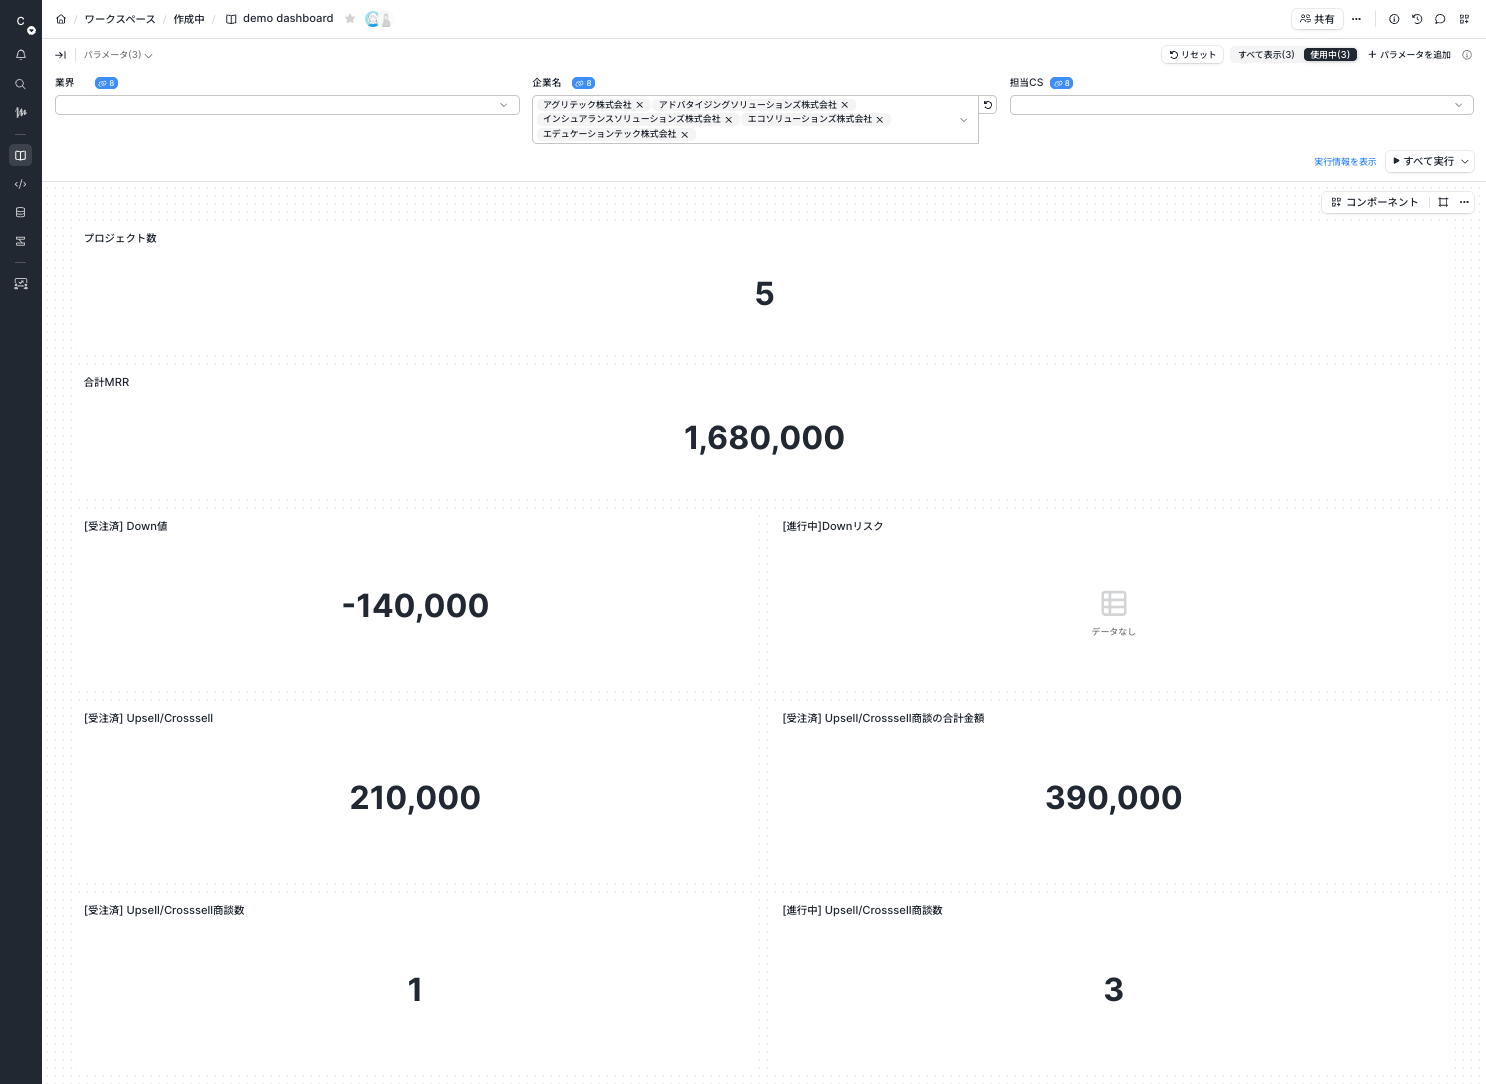Image resolution: width=1486 pixels, height=1084 pixels.
Task: Select the code editor icon in the sidebar
Action: [20, 184]
